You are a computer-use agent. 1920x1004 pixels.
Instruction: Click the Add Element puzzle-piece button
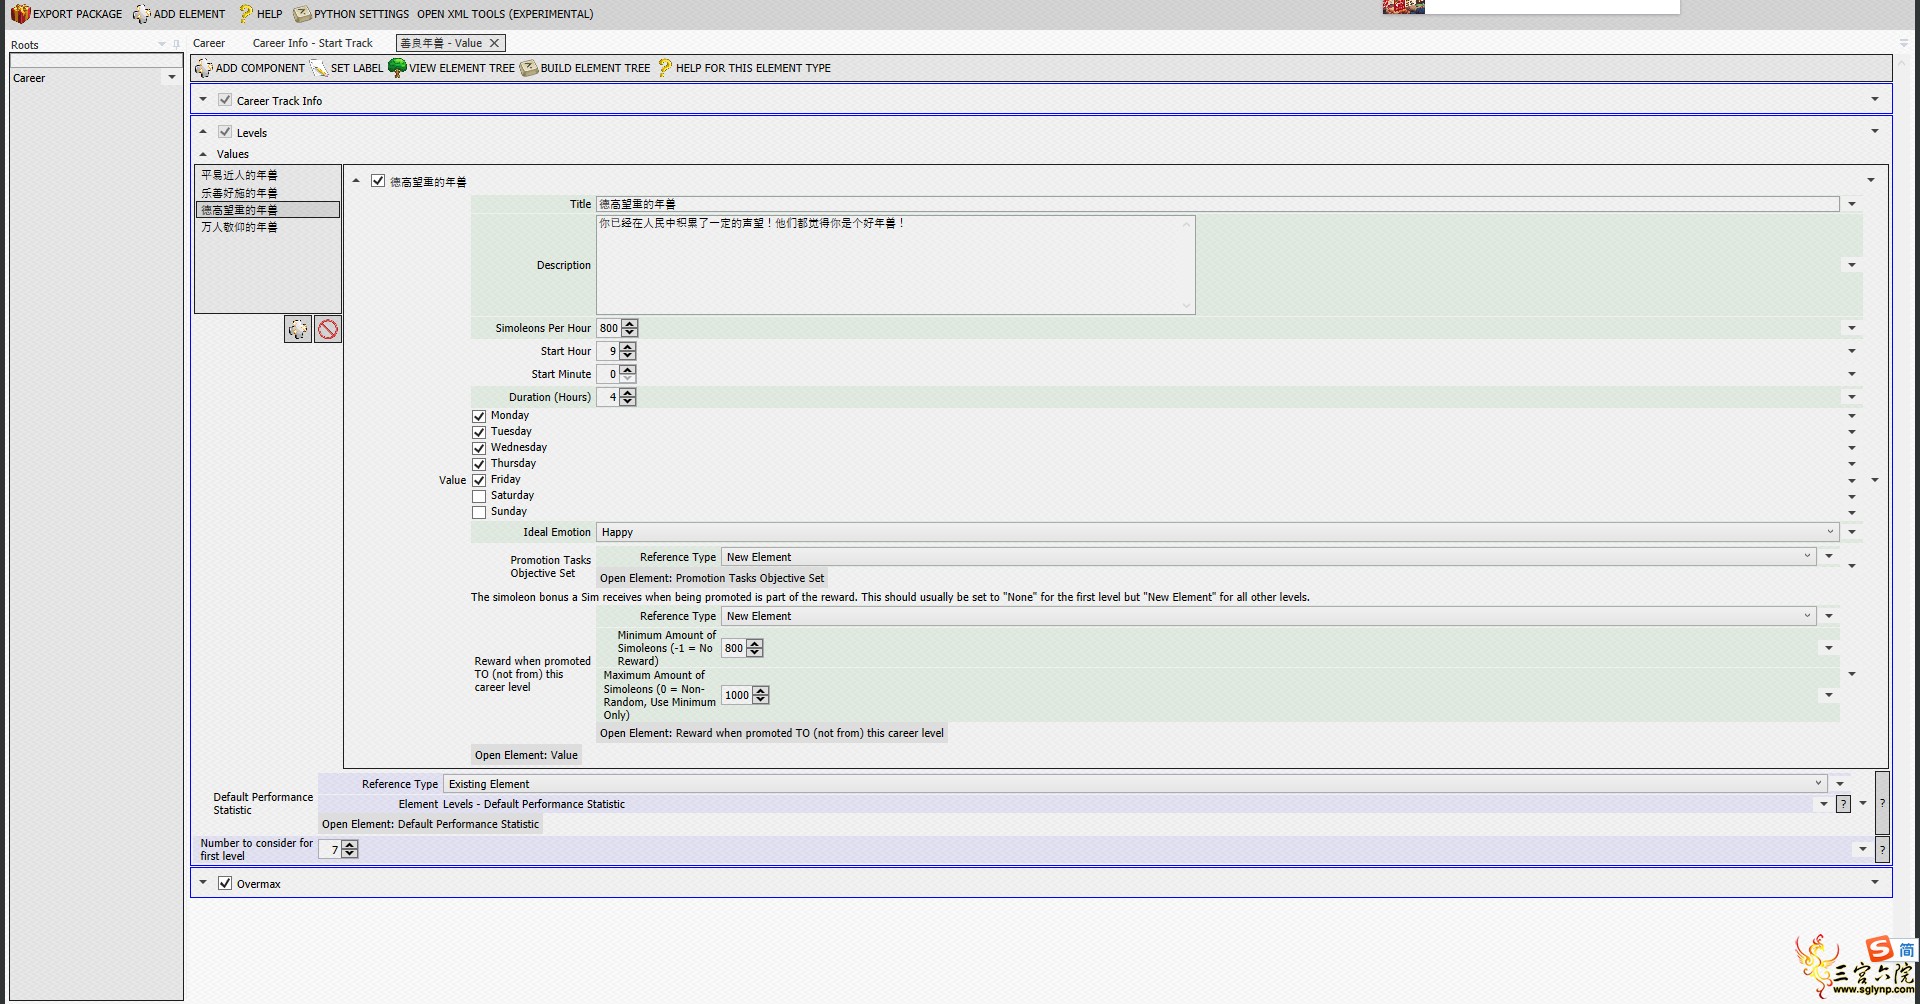click(179, 14)
